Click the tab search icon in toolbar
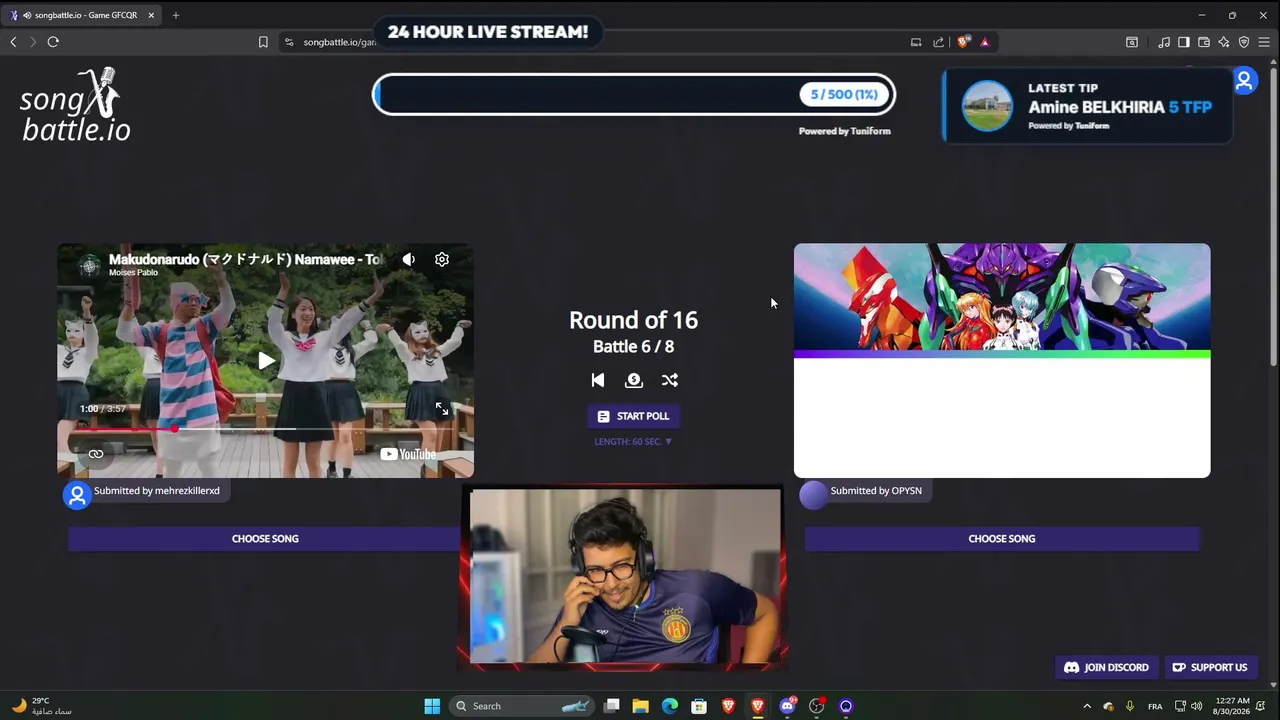Viewport: 1280px width, 720px height. (1132, 42)
